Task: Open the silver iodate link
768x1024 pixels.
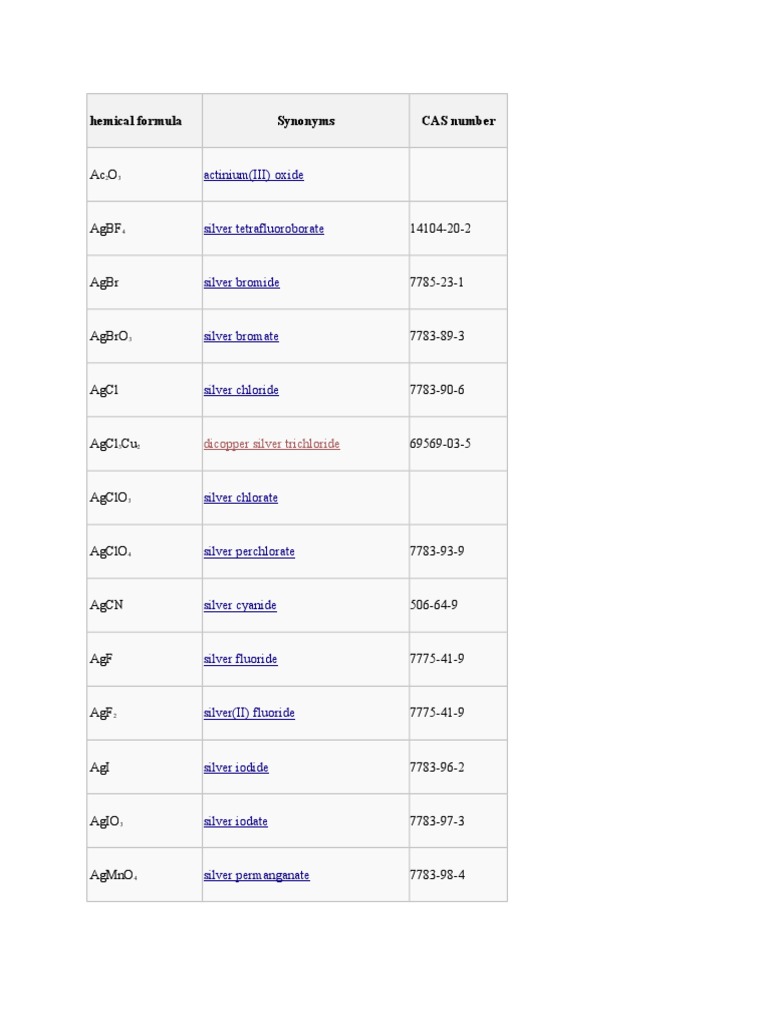Action: [x=235, y=822]
